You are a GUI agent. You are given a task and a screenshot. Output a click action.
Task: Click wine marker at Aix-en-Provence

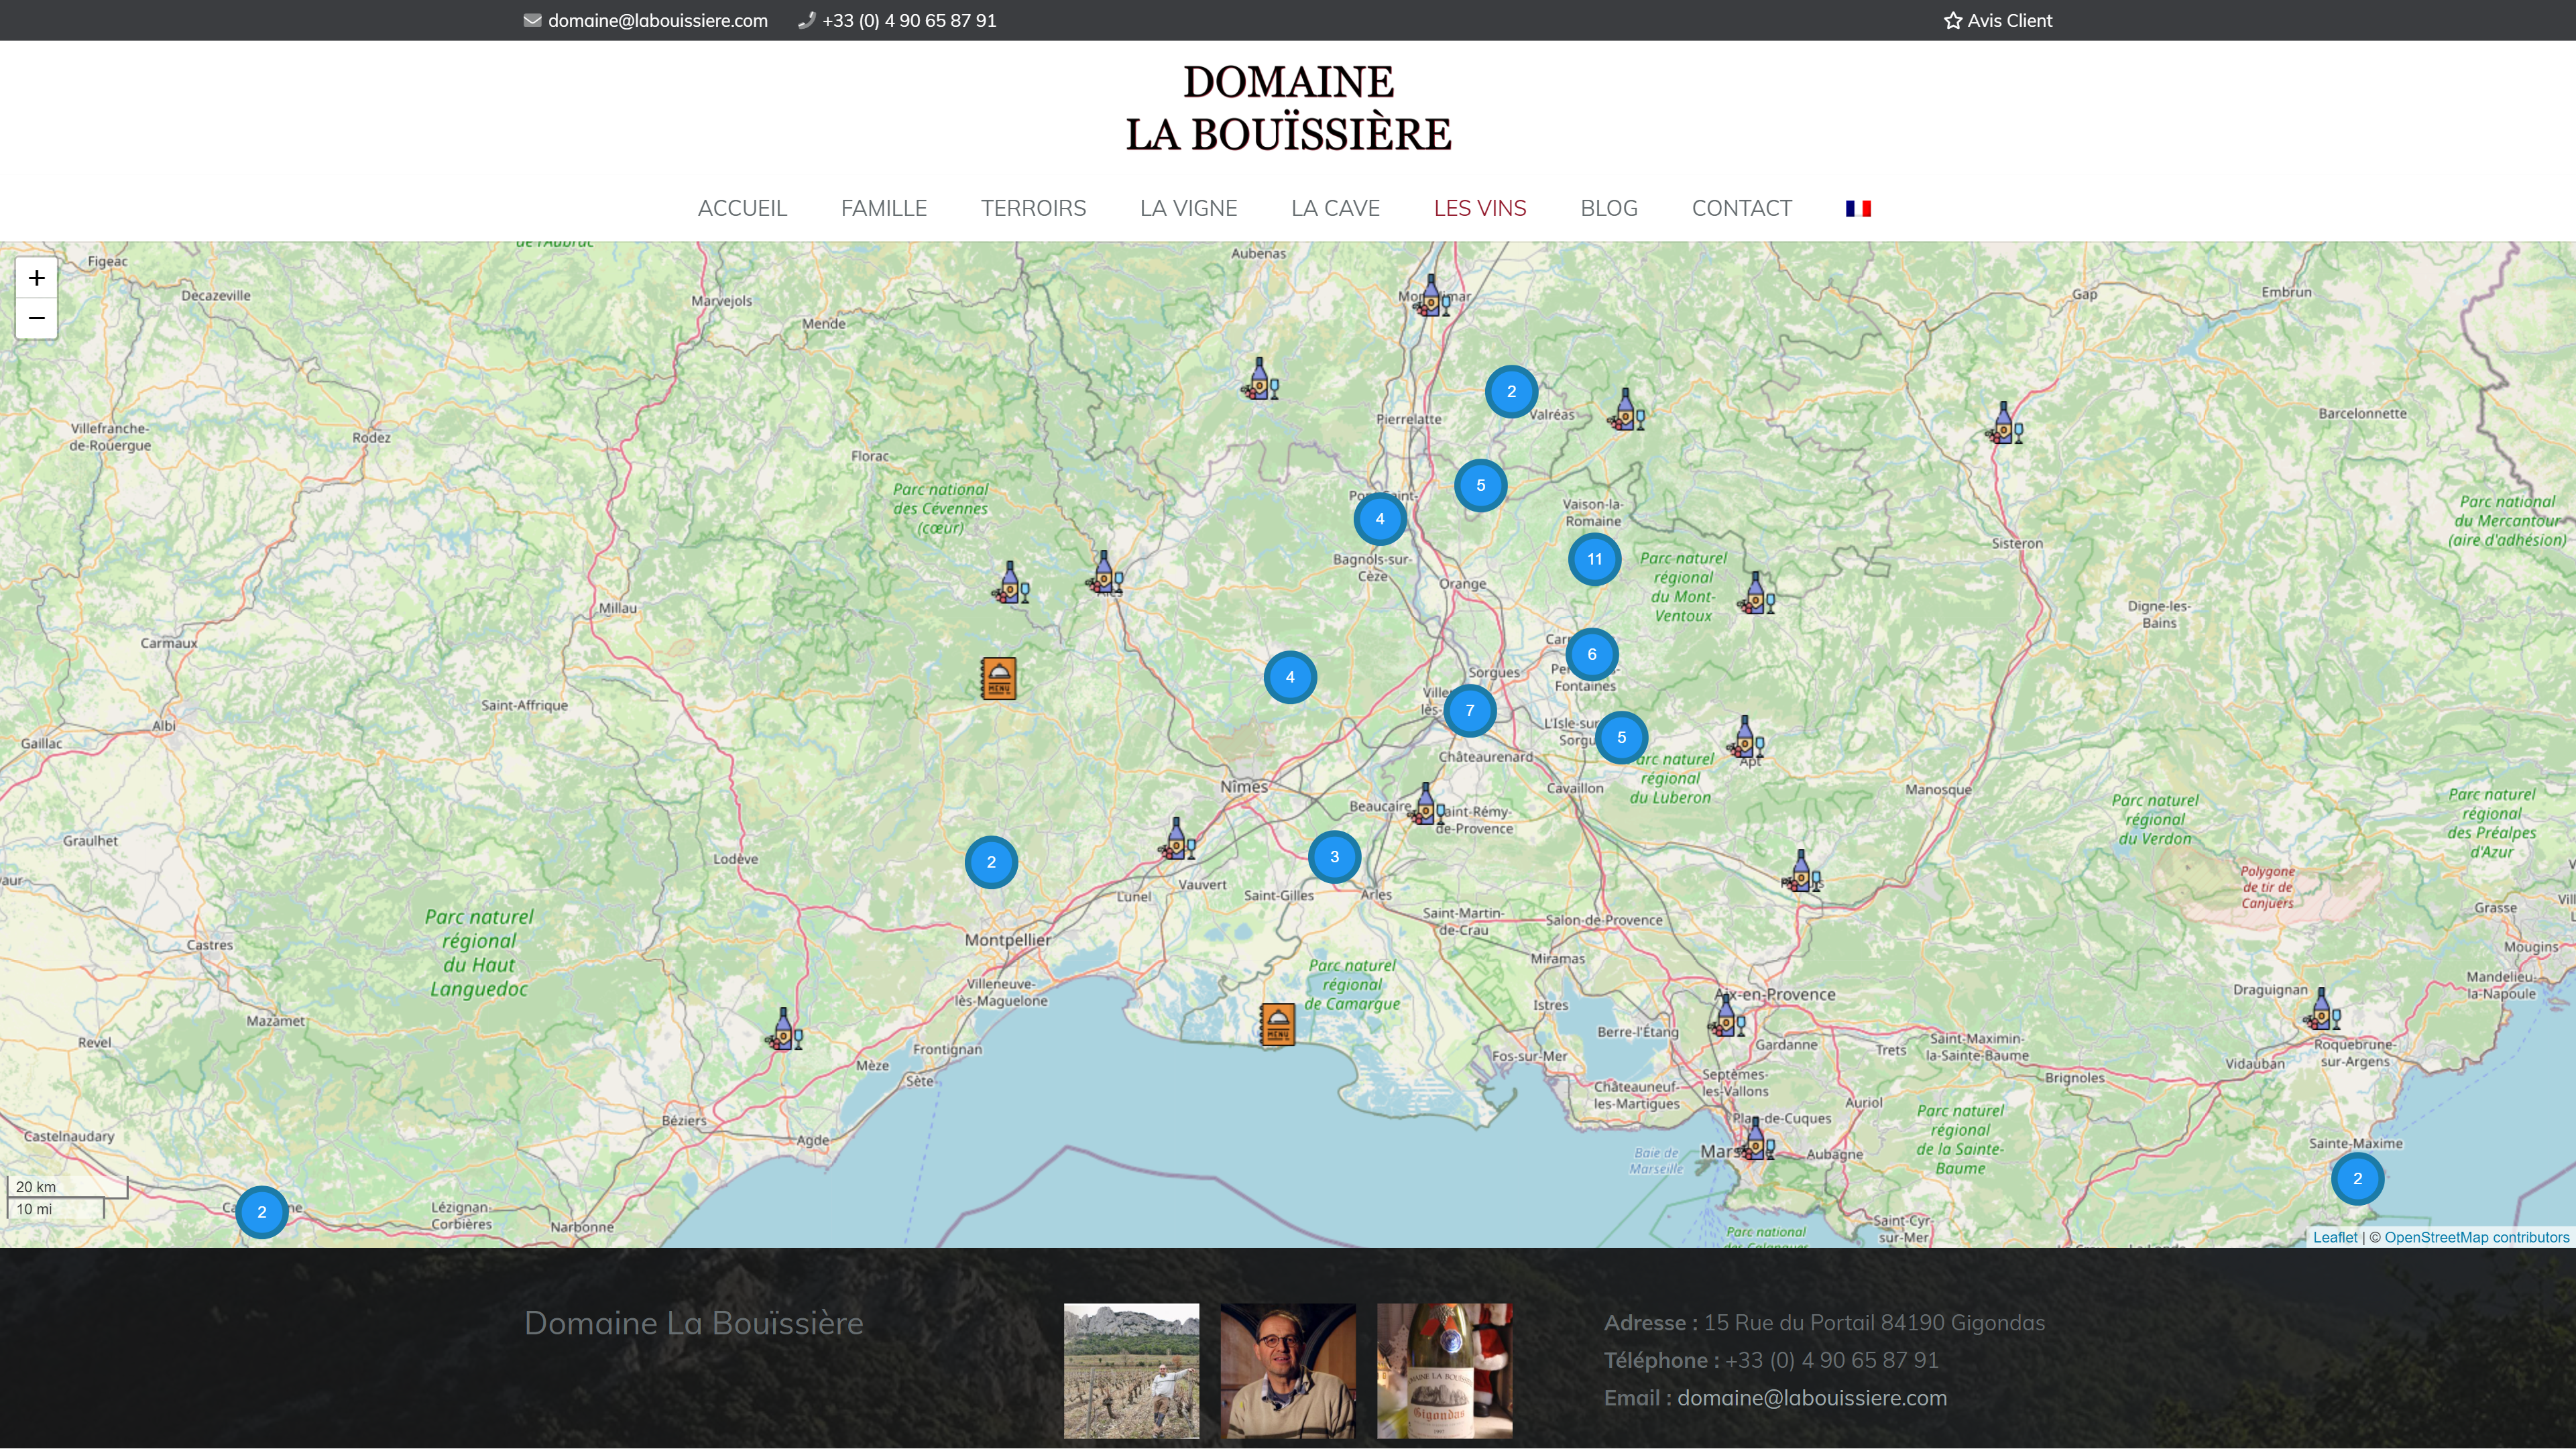tap(1727, 1015)
